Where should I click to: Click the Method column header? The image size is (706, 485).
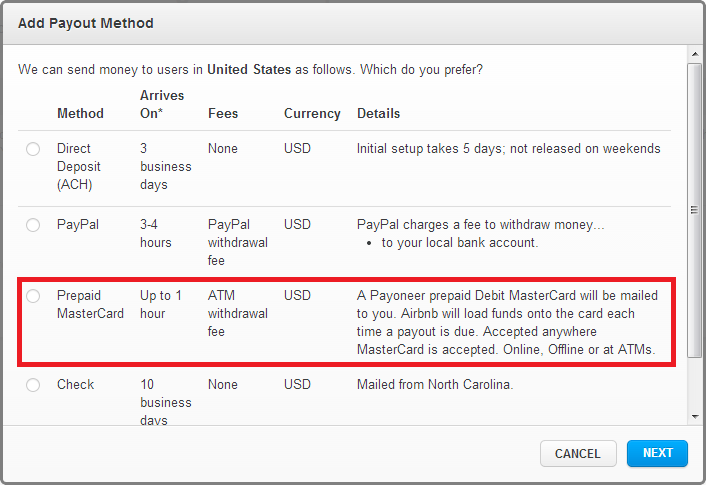[80, 113]
